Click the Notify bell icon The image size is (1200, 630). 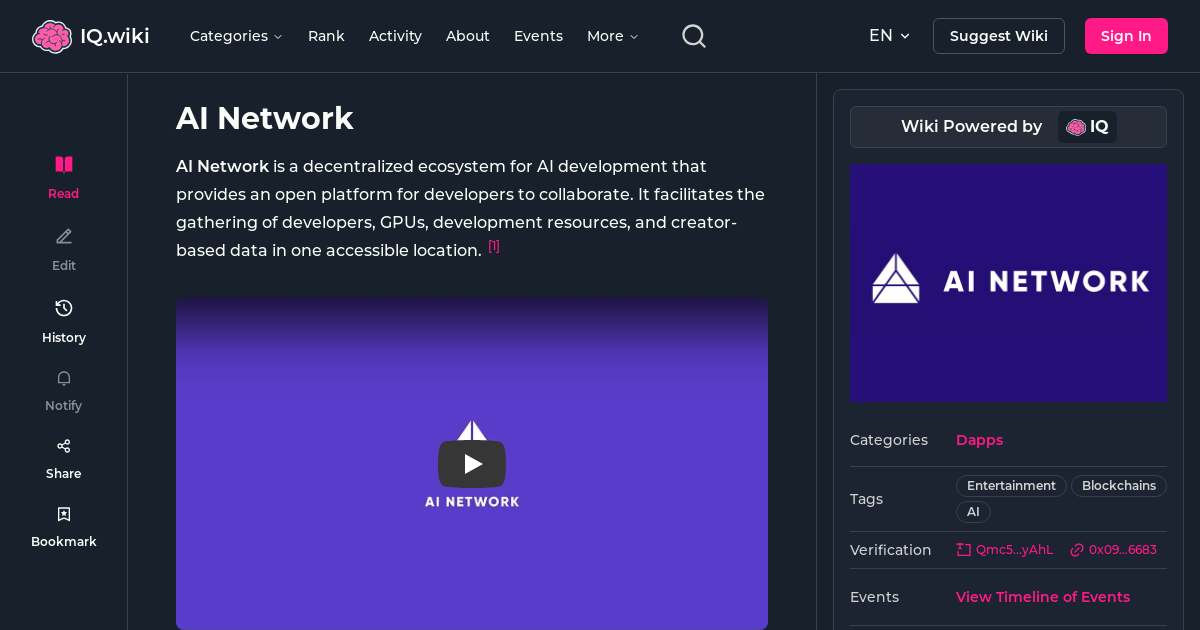[x=63, y=378]
